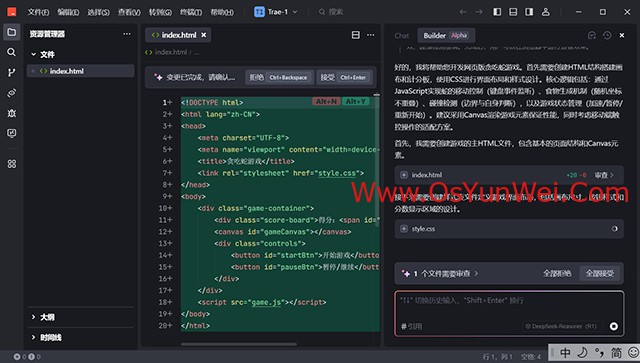Click the #引用 reference button
This screenshot has height=363, width=640.
411,326
